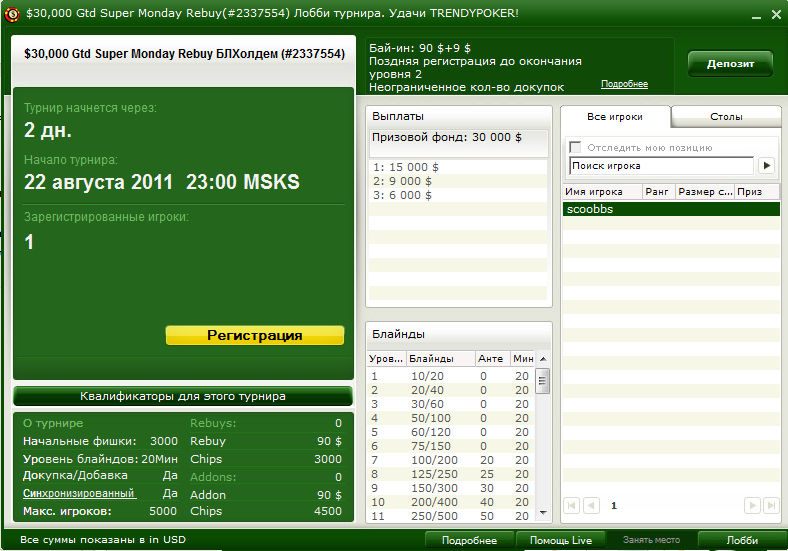Enable 'Отследить мою позицию' checkbox
The image size is (788, 551).
(575, 147)
